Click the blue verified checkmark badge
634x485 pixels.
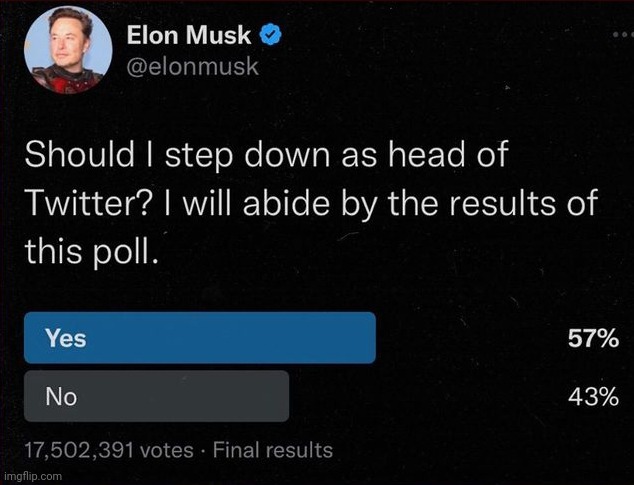coord(270,37)
